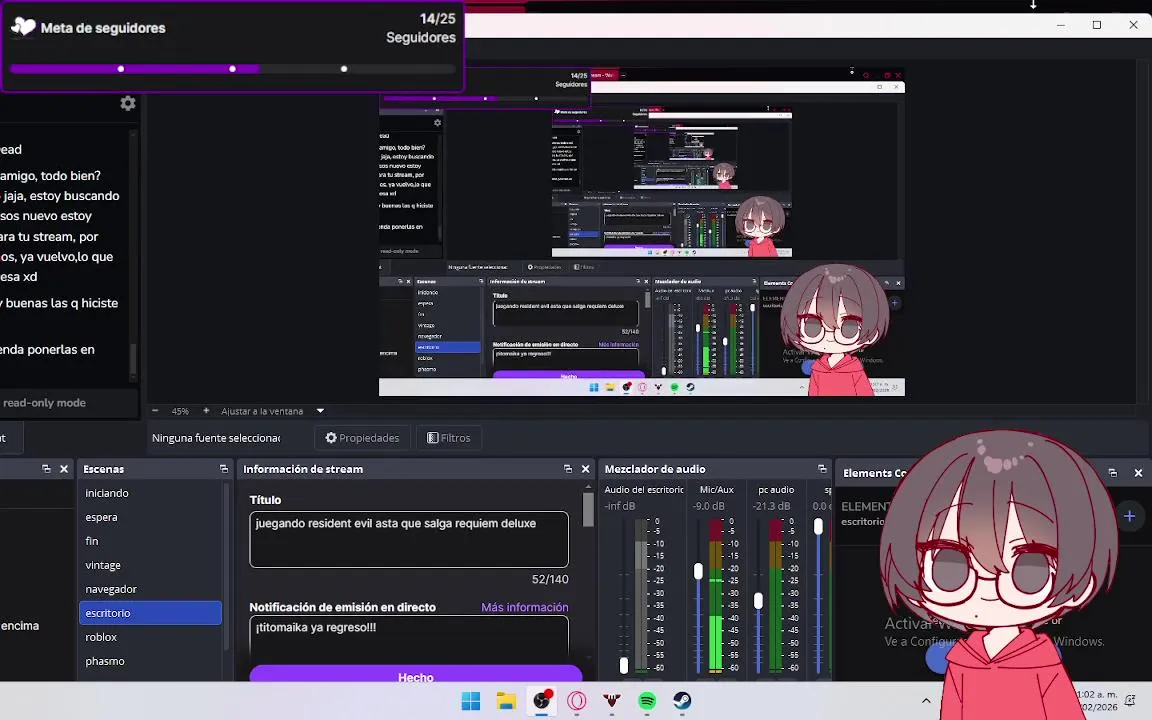Select the espera scene
This screenshot has height=720, width=1152.
point(150,517)
